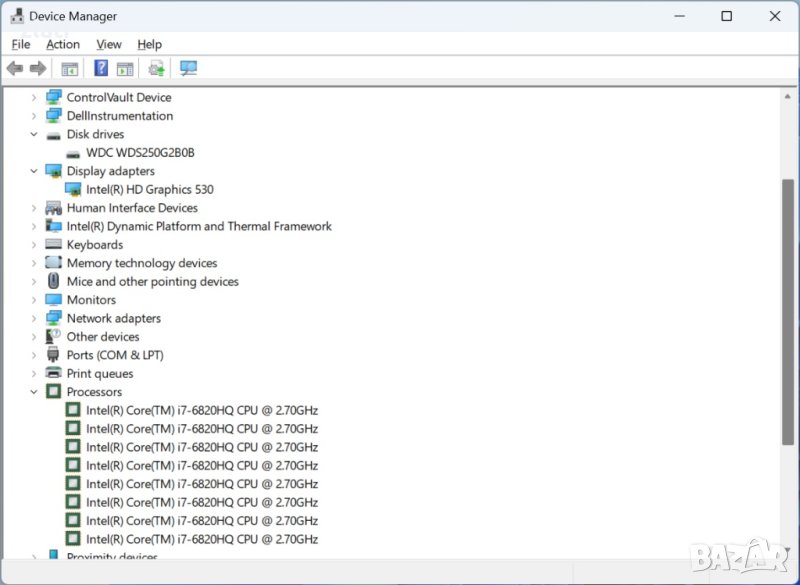The image size is (800, 585).
Task: Click the vertical scrollbar thumb
Action: point(788,310)
